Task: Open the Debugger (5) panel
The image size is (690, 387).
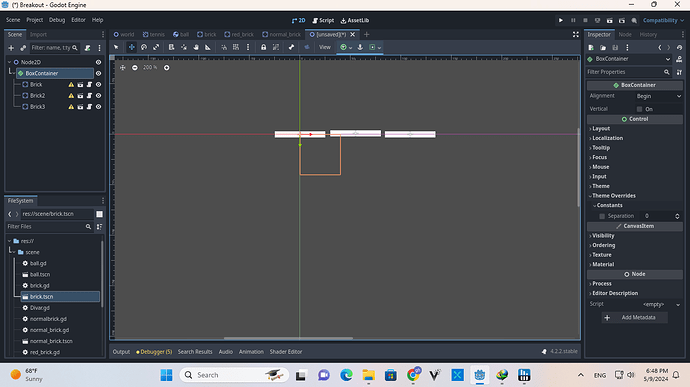Action: (154, 352)
